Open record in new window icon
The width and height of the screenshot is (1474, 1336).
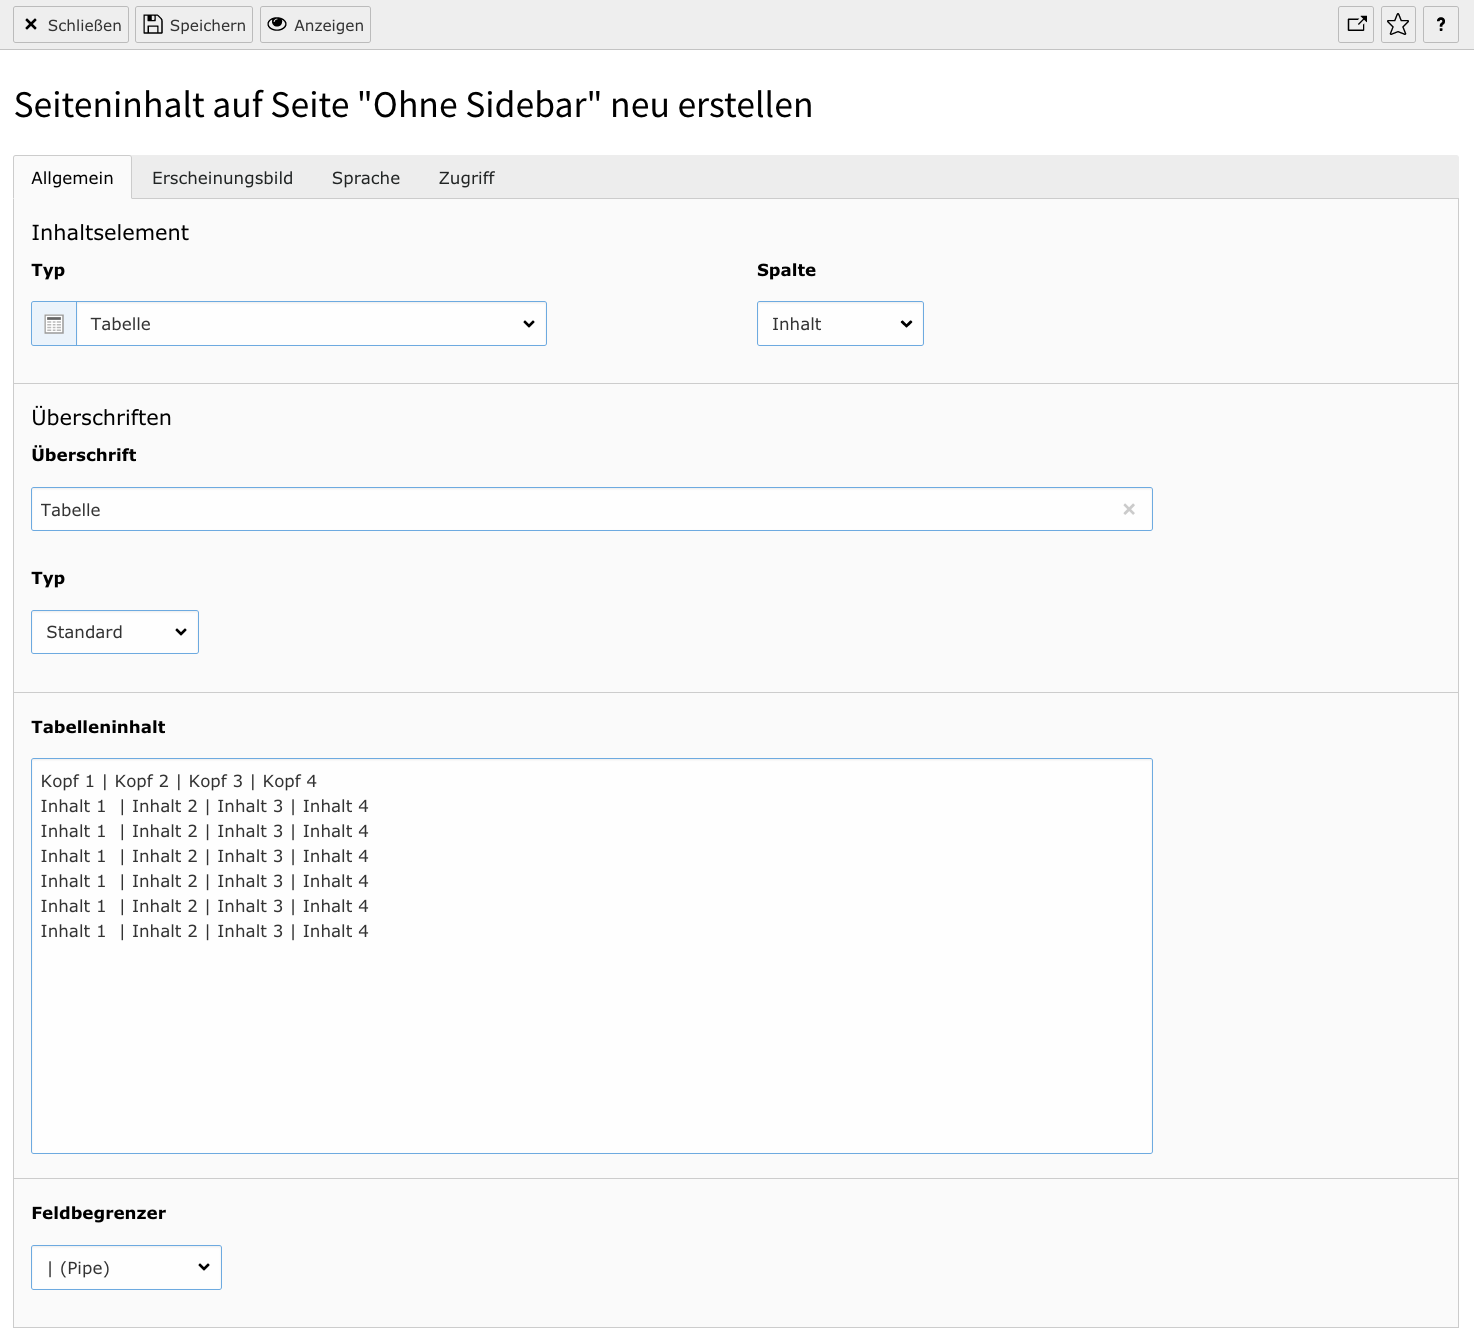point(1356,25)
